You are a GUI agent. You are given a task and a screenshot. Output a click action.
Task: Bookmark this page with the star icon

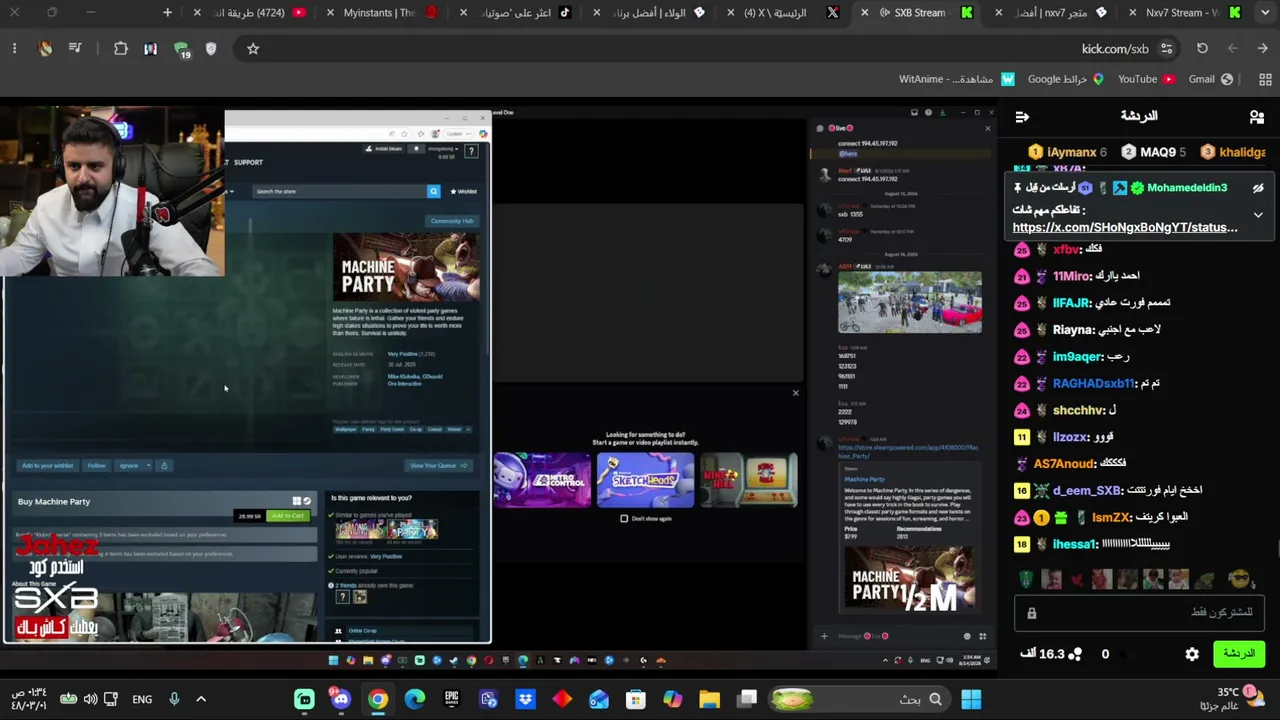(253, 49)
